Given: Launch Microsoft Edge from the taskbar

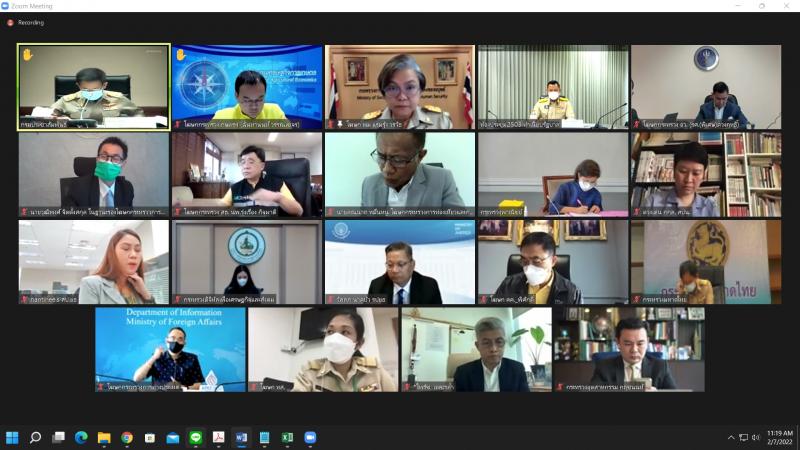Looking at the screenshot, I should [81, 438].
